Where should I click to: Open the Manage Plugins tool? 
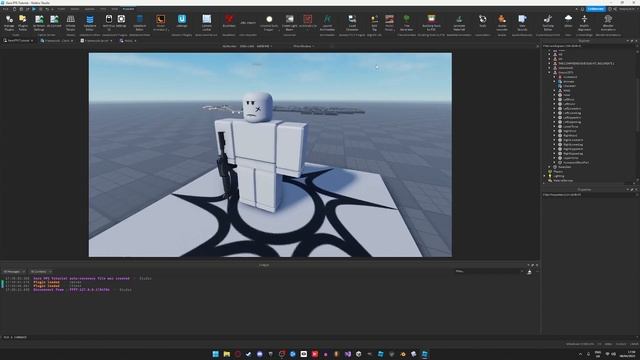9,22
